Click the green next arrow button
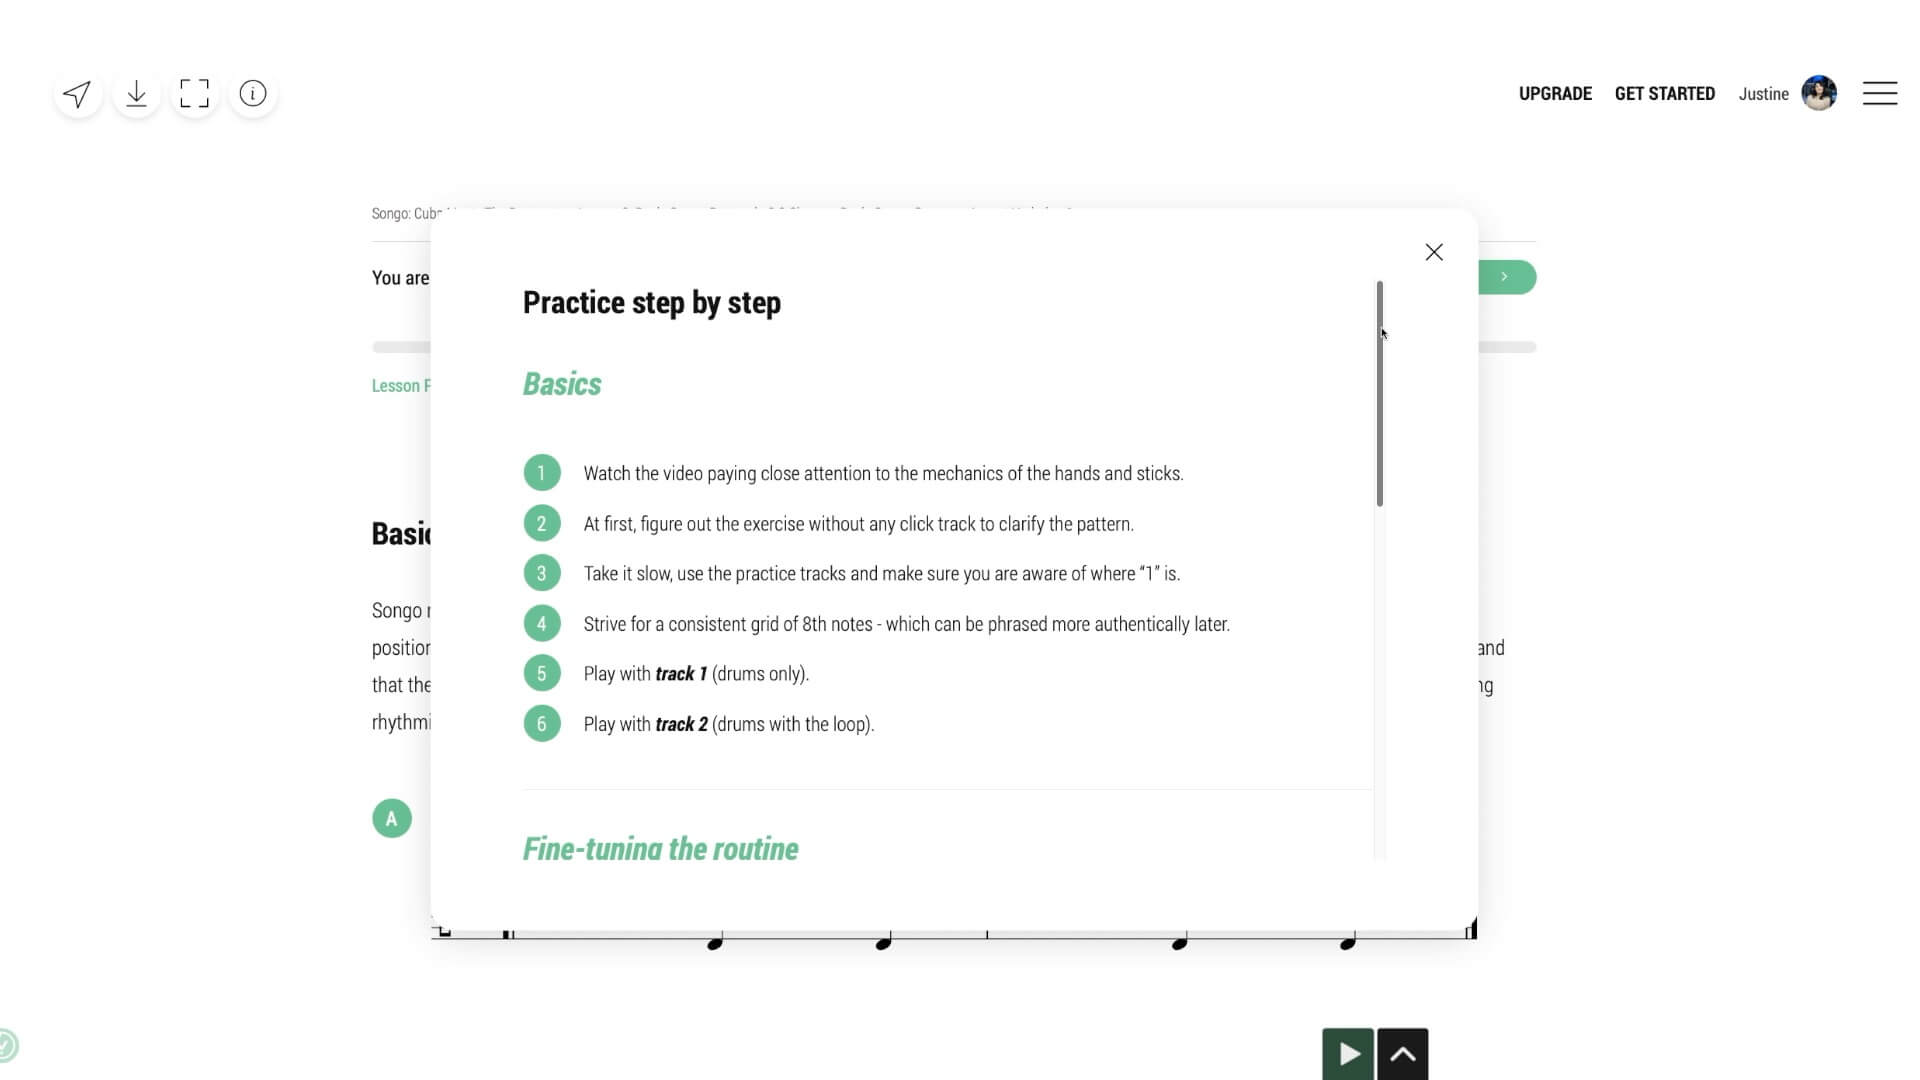1920x1080 pixels. [1505, 277]
